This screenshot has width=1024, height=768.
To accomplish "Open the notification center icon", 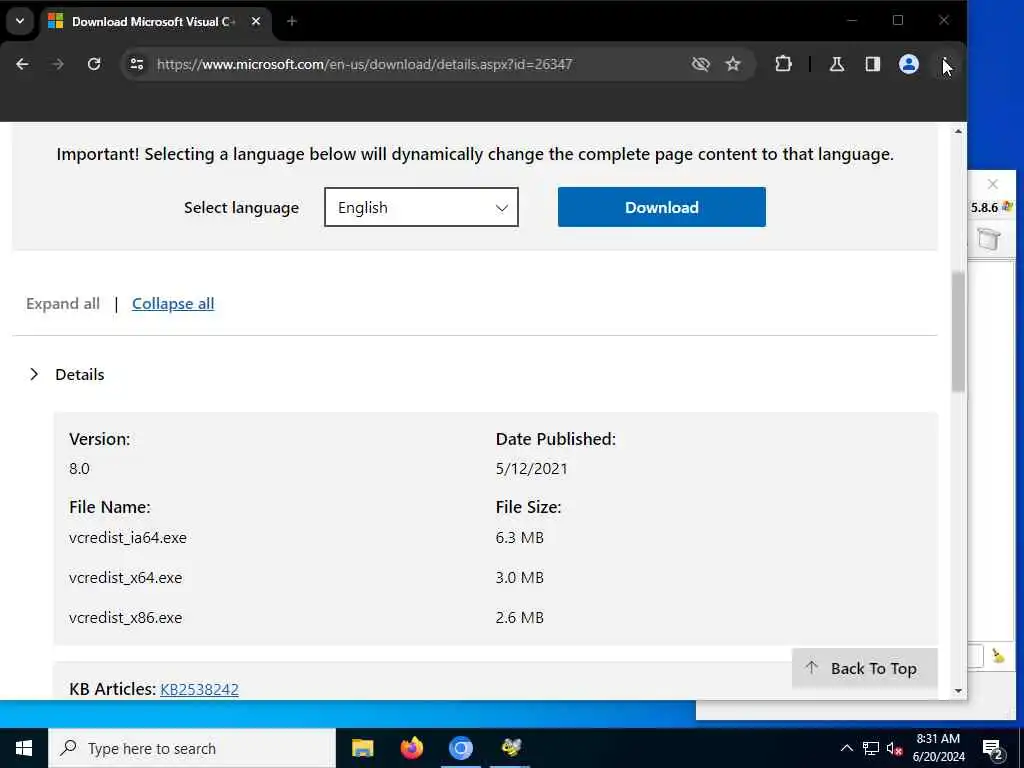I will tap(993, 750).
